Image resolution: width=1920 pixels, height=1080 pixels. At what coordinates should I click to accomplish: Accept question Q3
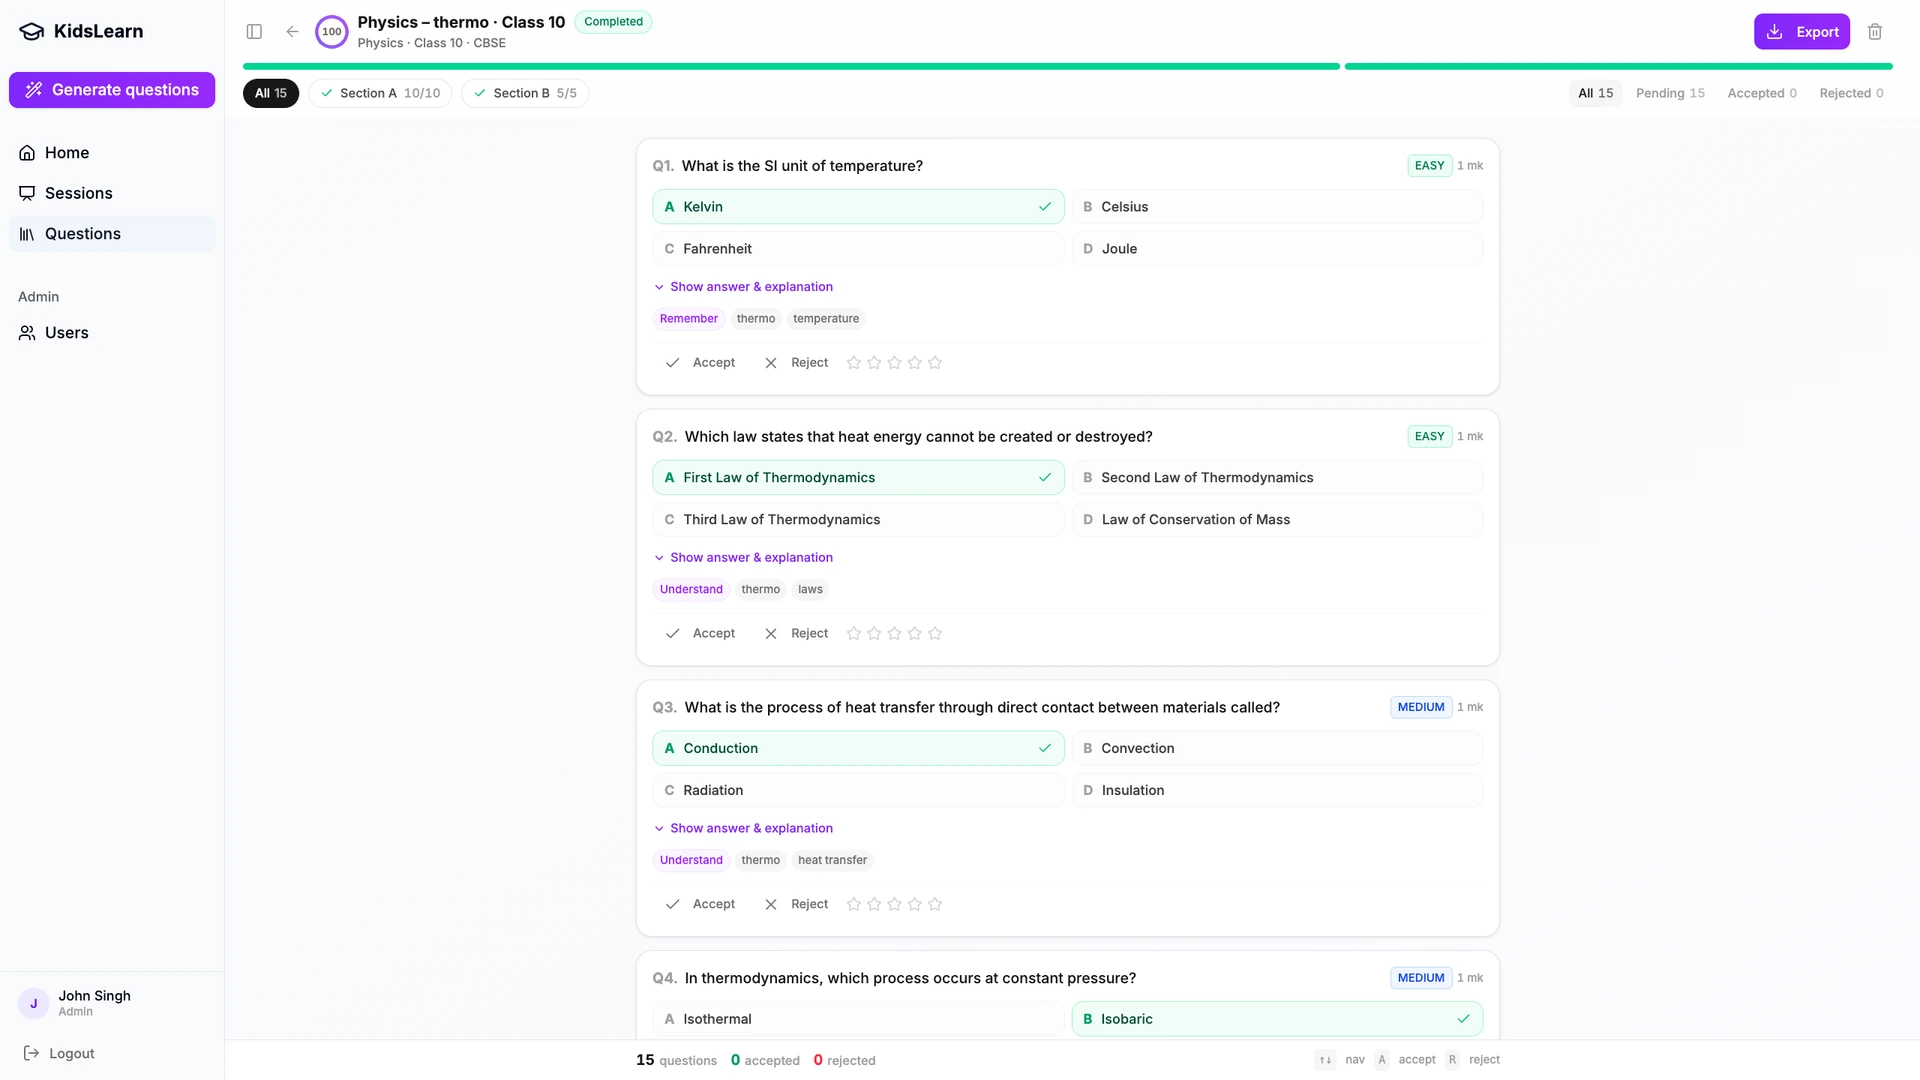coord(700,905)
